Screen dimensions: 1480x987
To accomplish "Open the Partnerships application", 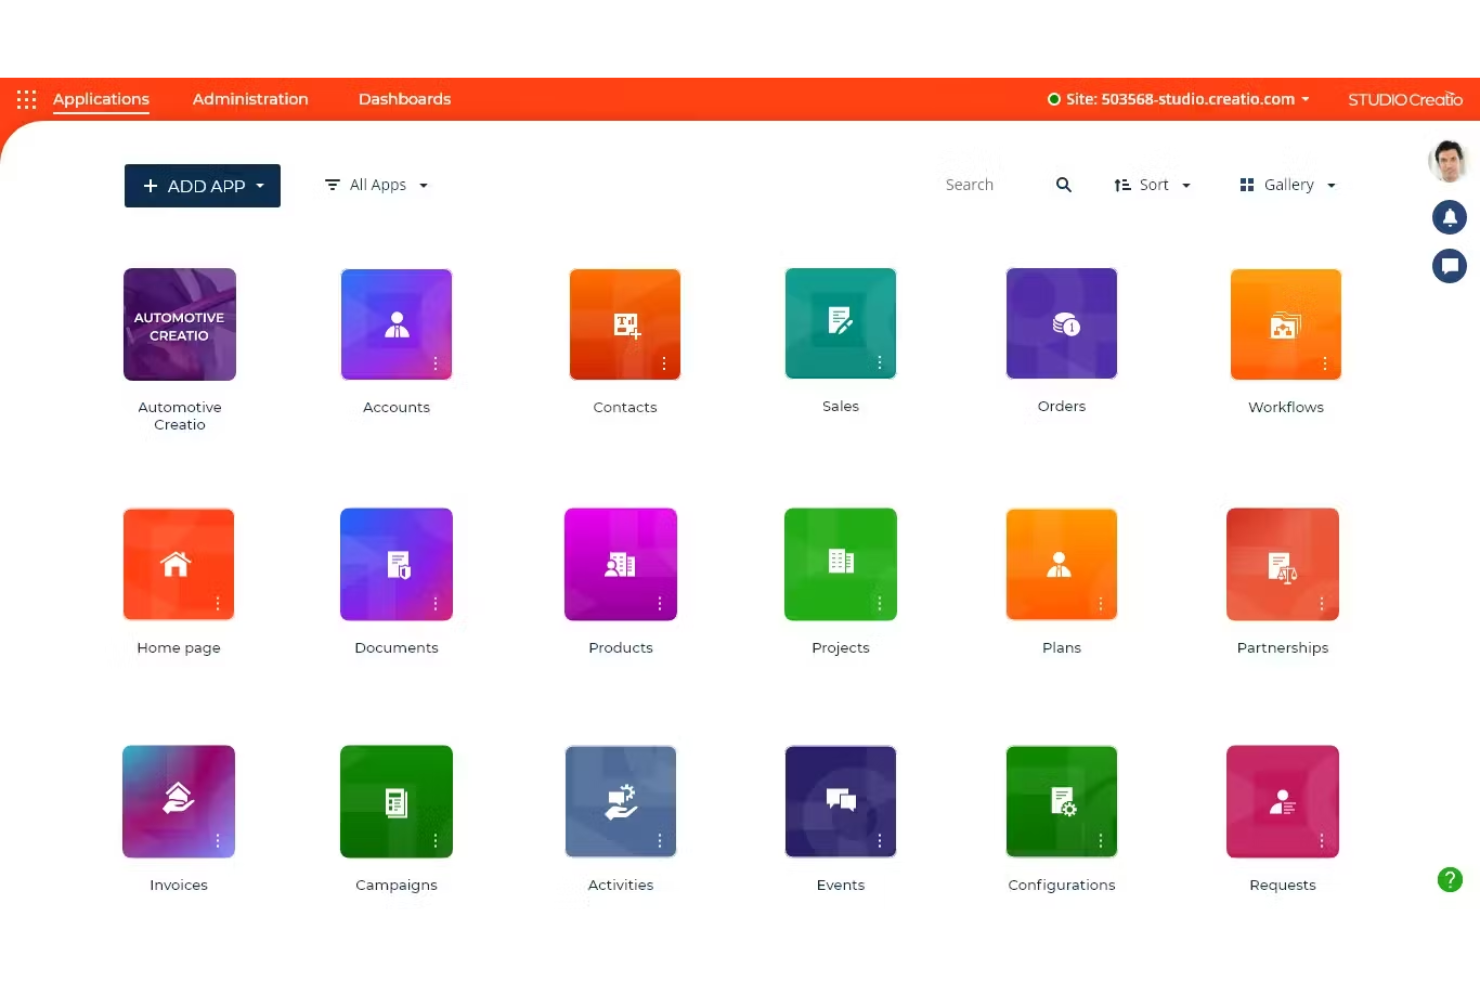I will pyautogui.click(x=1282, y=563).
